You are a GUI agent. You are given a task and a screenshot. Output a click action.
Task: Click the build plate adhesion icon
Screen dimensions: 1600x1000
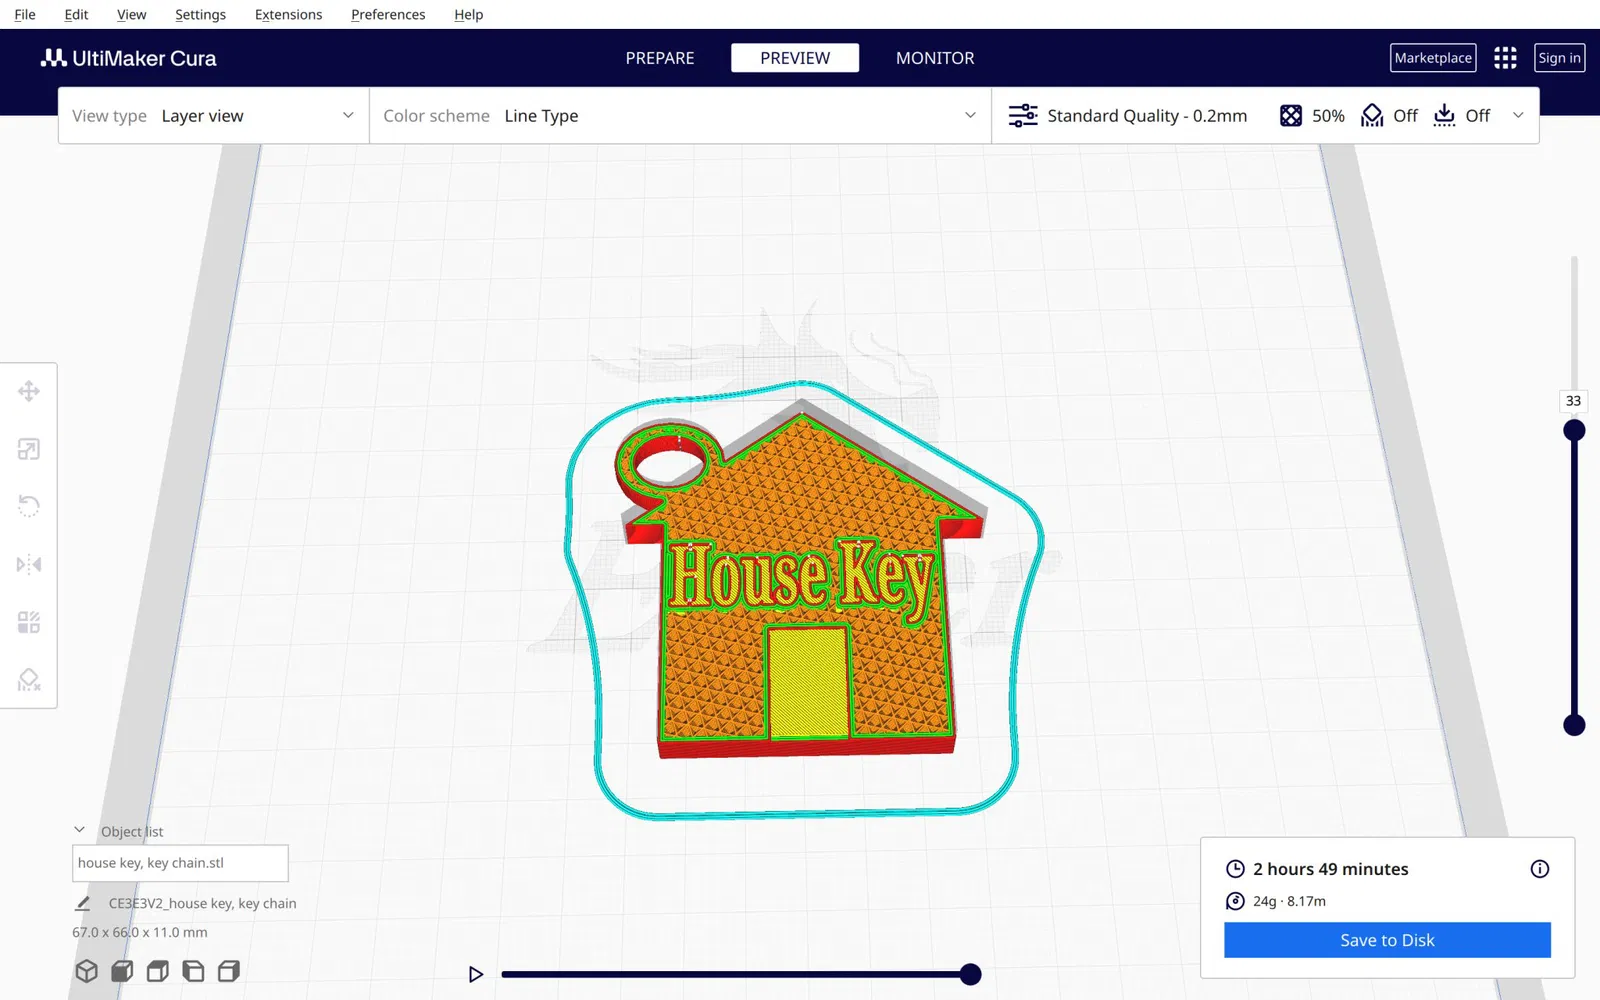pyautogui.click(x=1444, y=116)
